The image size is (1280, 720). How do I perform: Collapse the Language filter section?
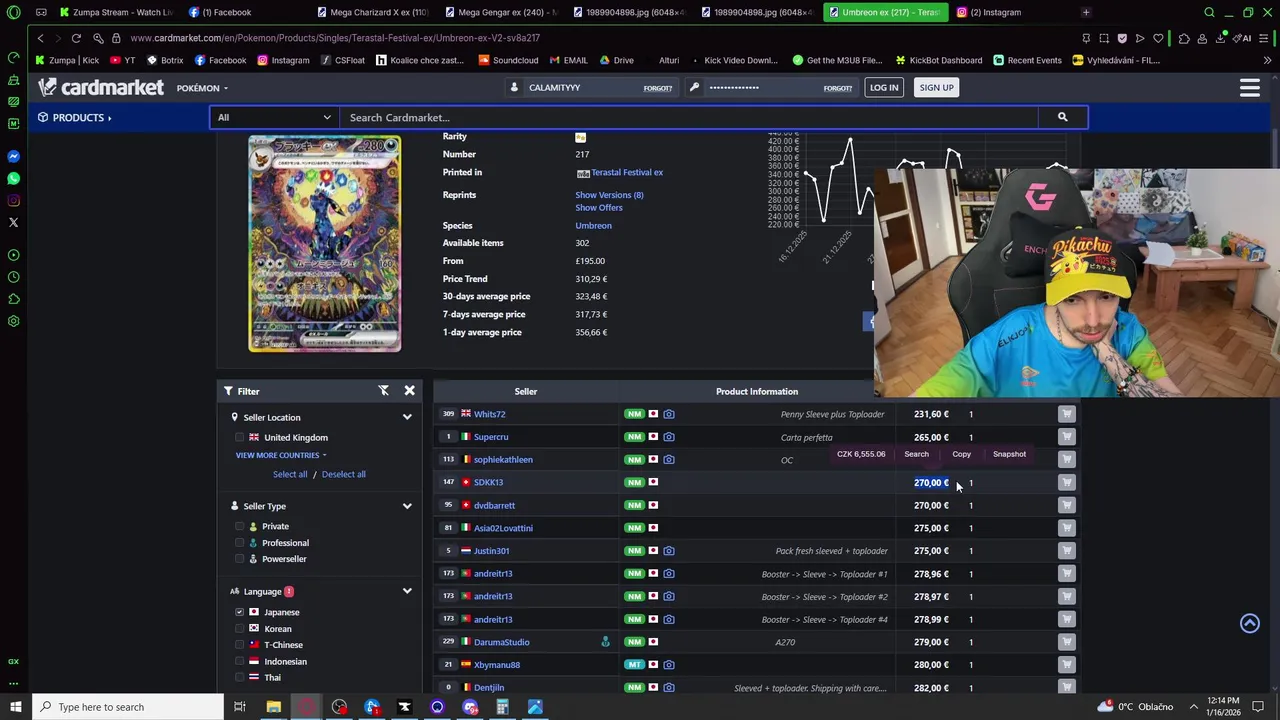coord(407,591)
